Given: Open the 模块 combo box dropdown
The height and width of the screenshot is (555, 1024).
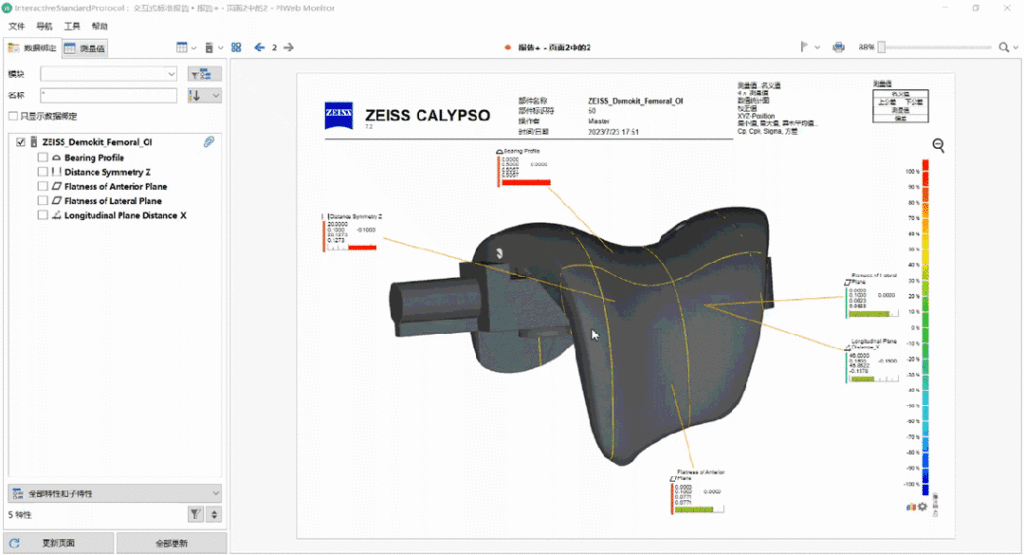Looking at the screenshot, I should coord(171,73).
